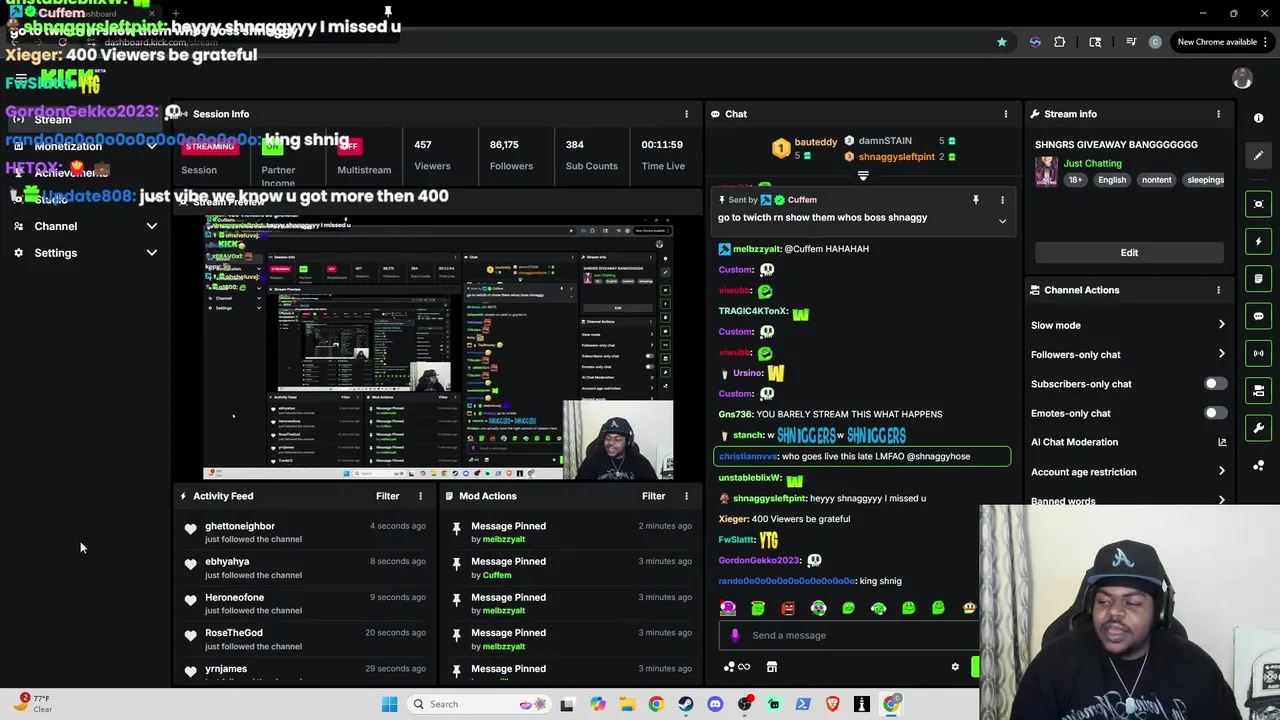Open weather widget showing 77°F Clear
Viewport: 1280px width, 720px height.
33,704
